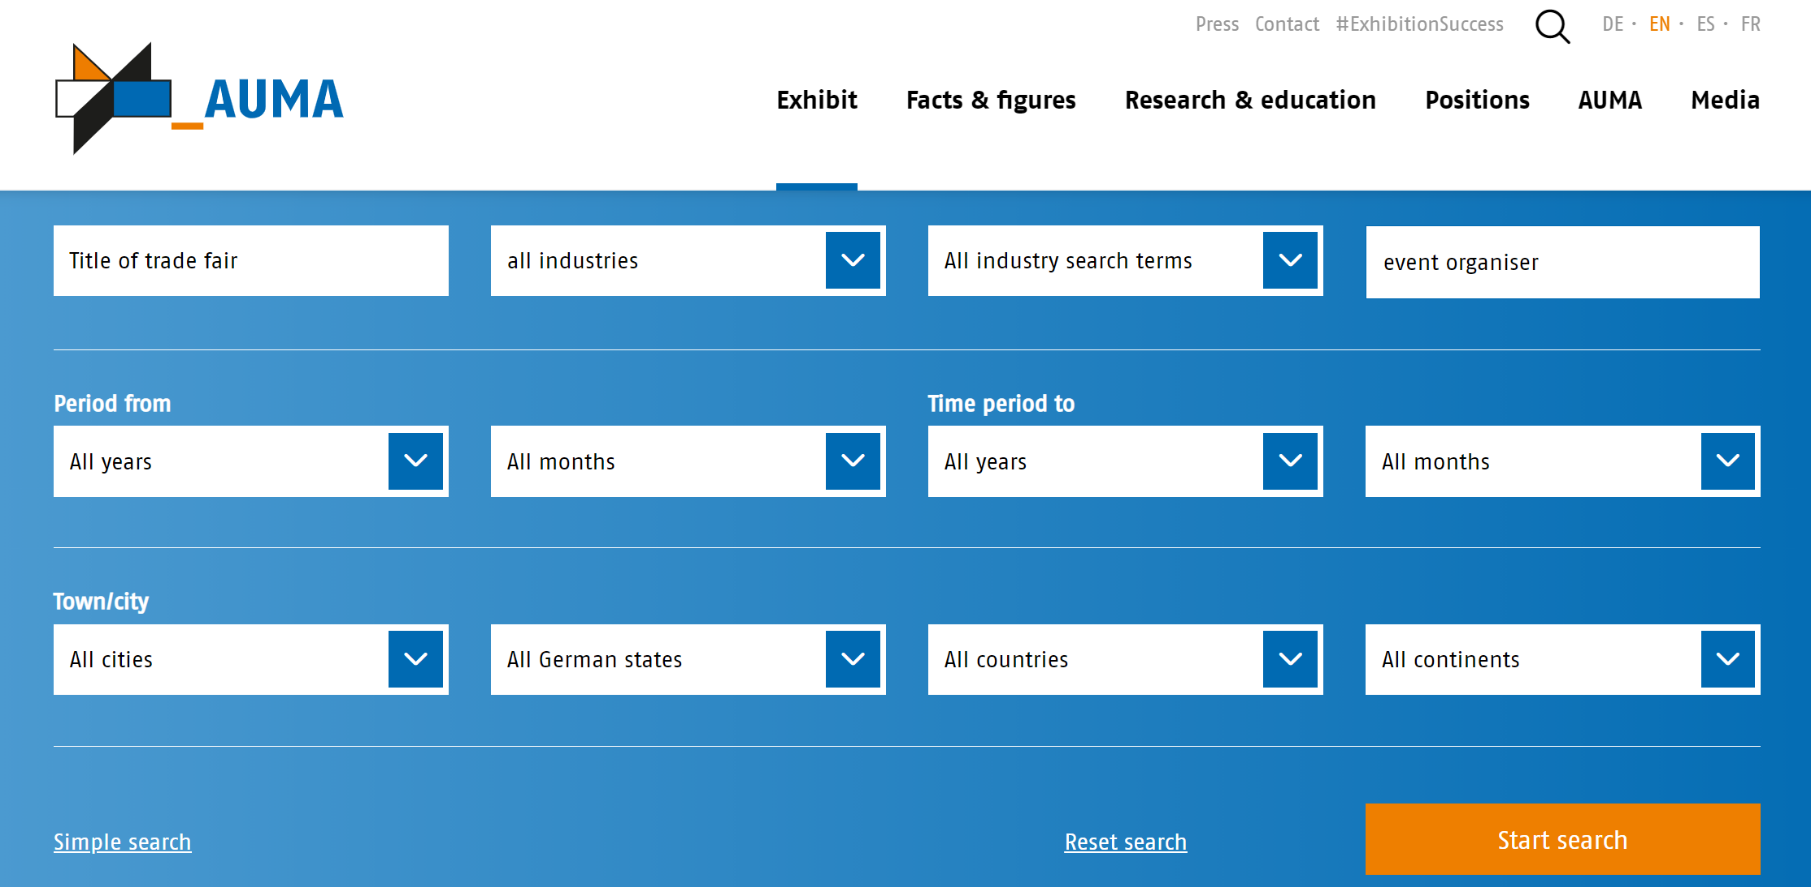Click the AUMA logo
Screen dimensions: 1811x887
[199, 98]
